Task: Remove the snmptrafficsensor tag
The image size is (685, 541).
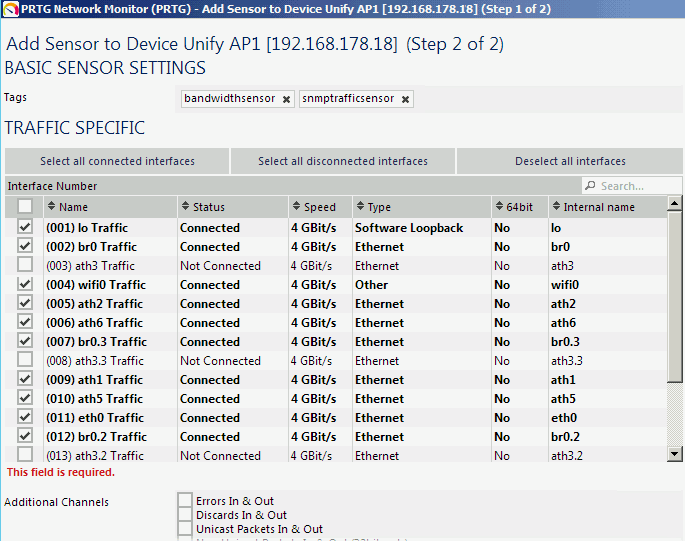Action: pyautogui.click(x=405, y=99)
